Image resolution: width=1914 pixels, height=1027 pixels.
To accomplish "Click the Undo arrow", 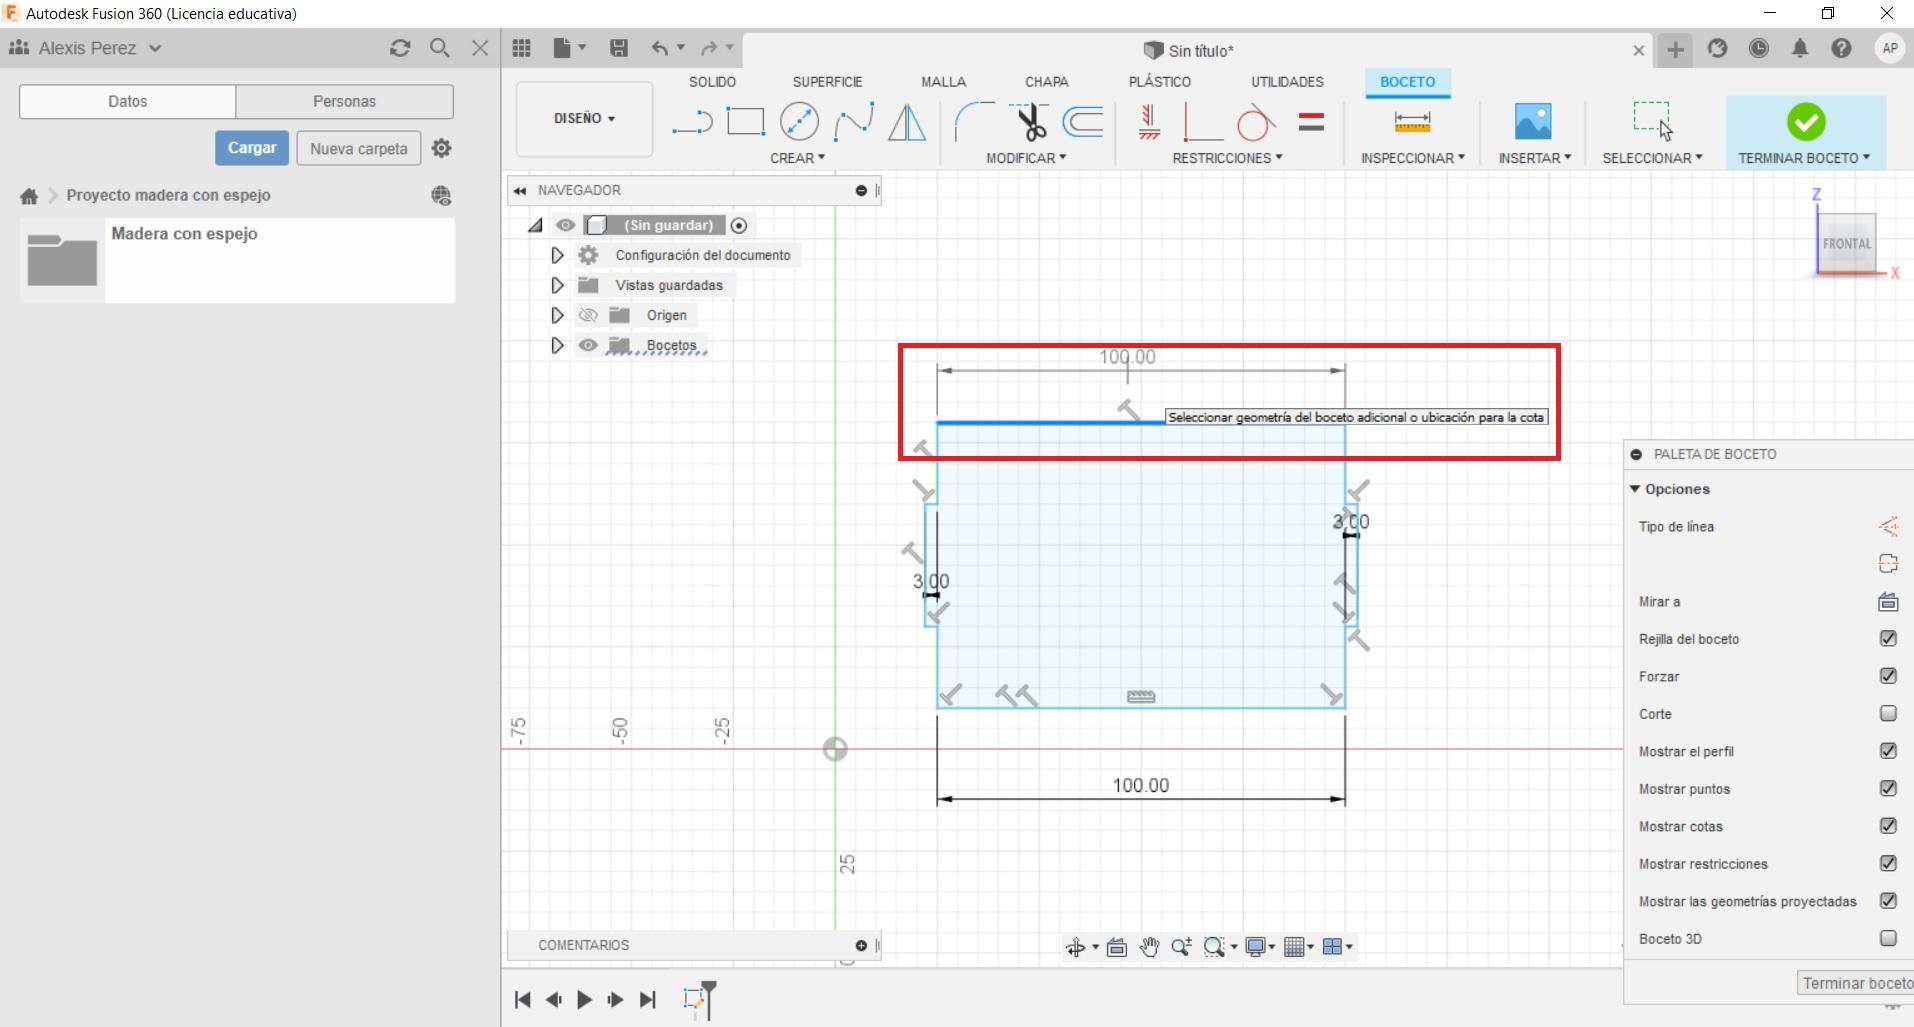I will (660, 48).
